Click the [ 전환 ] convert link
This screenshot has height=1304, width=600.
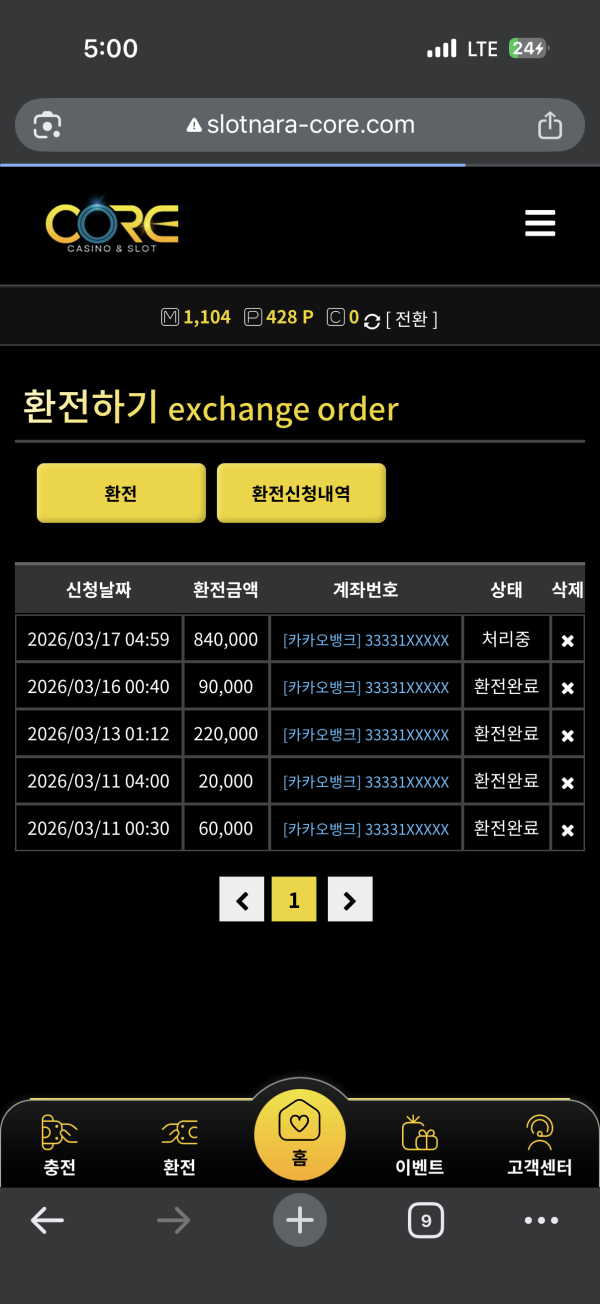click(x=411, y=319)
